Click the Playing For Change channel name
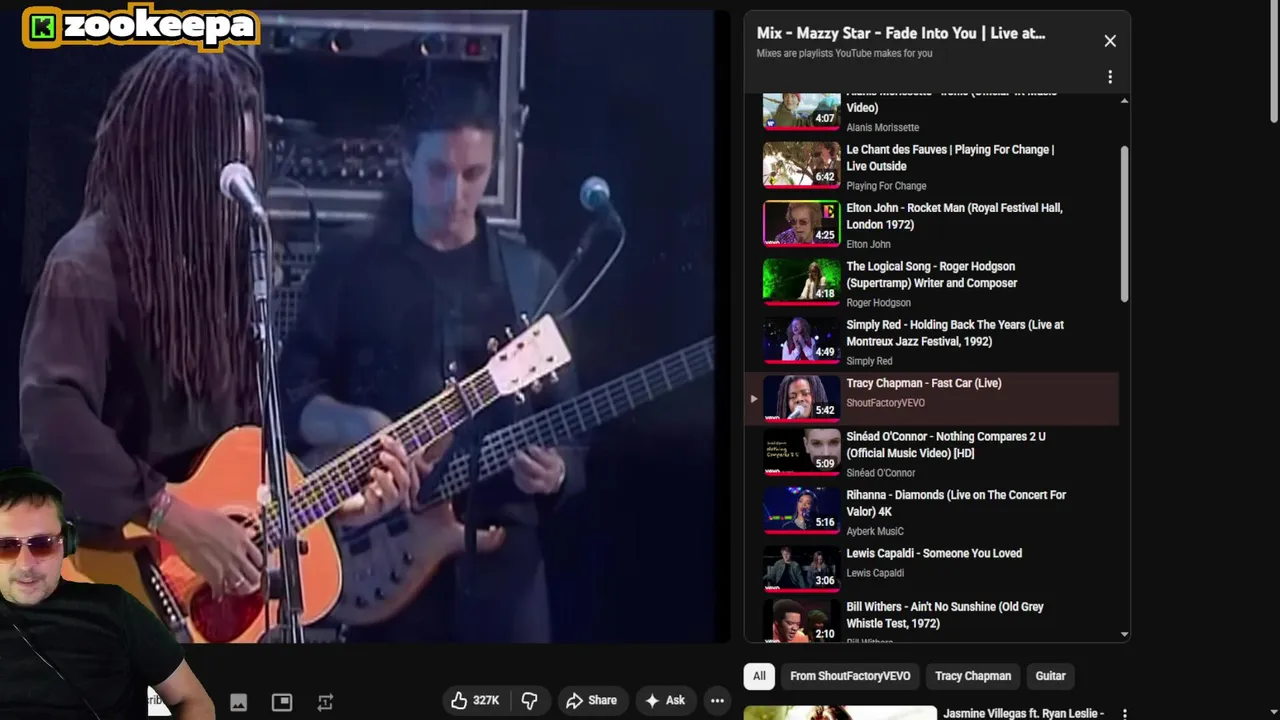 coord(886,186)
